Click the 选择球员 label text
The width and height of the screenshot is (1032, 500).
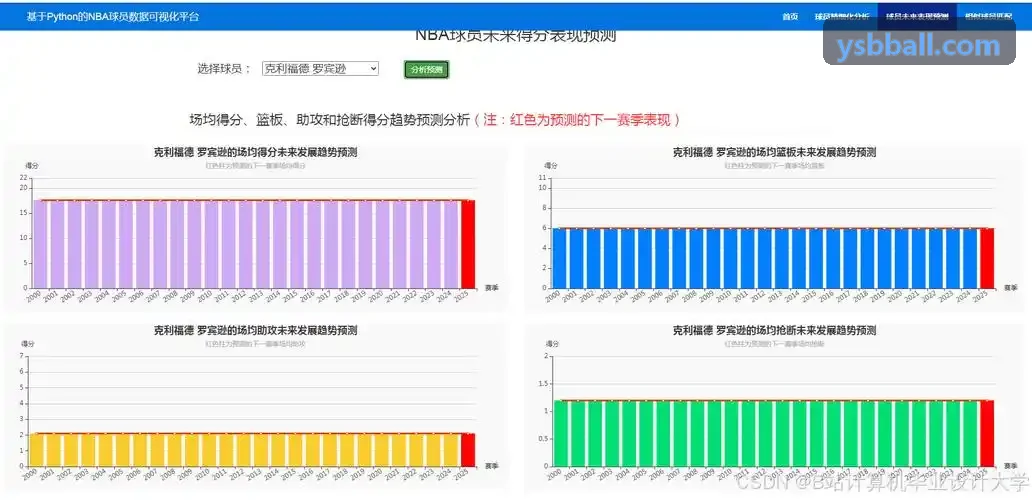point(224,68)
